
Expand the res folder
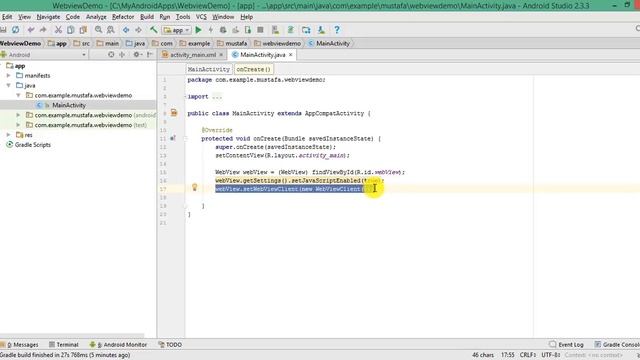[9, 135]
